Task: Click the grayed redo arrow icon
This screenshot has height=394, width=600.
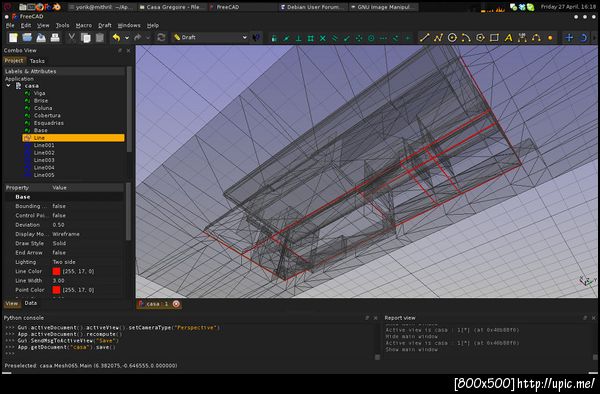Action: (x=137, y=37)
